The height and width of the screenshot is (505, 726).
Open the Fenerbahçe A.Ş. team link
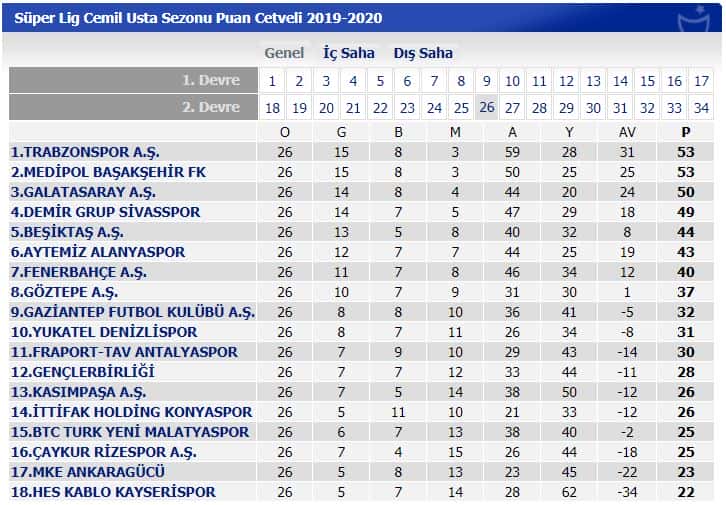tap(79, 272)
